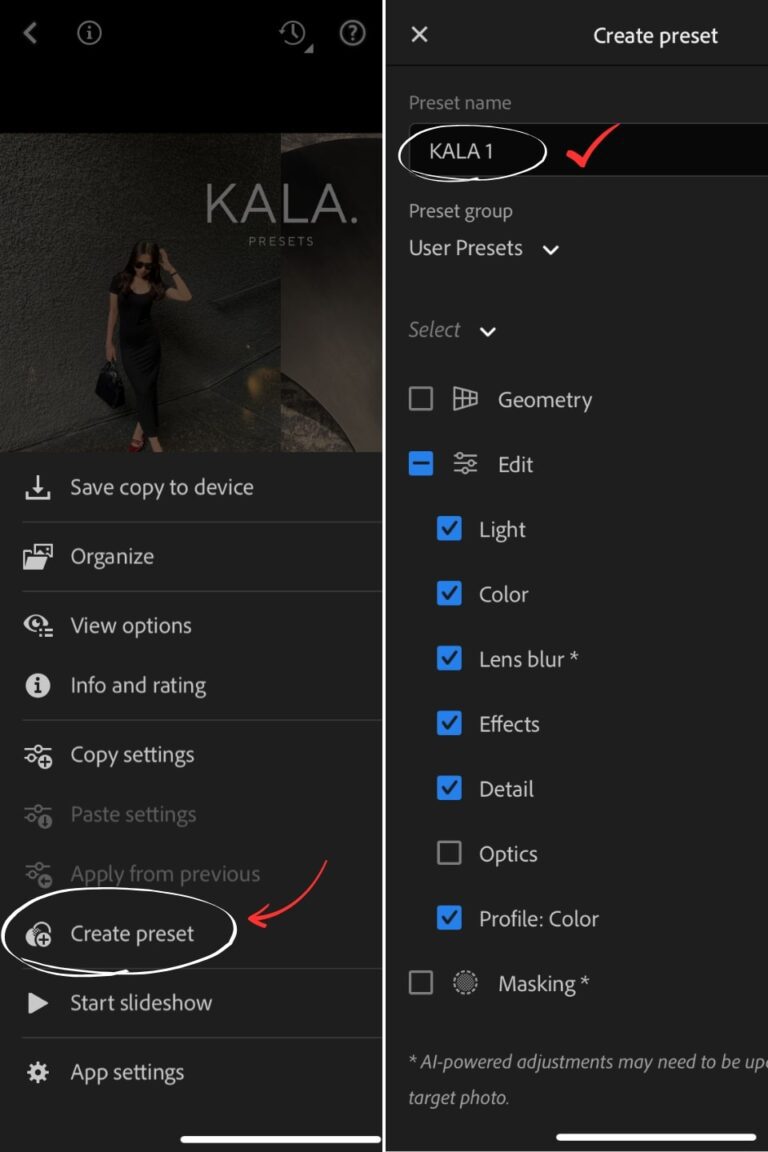This screenshot has height=1152, width=768.
Task: Open the version history clock icon
Action: [x=293, y=34]
